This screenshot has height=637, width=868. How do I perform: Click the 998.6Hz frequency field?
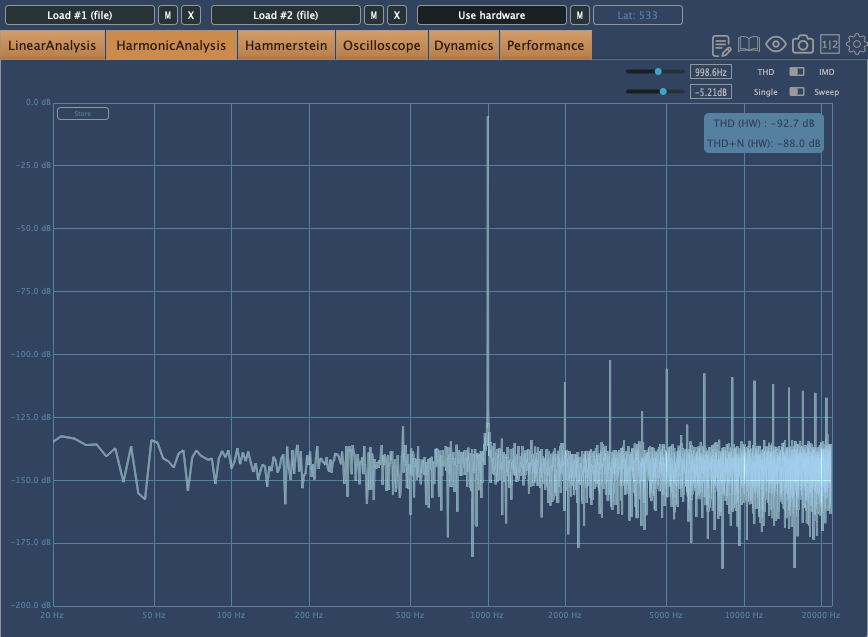point(711,72)
